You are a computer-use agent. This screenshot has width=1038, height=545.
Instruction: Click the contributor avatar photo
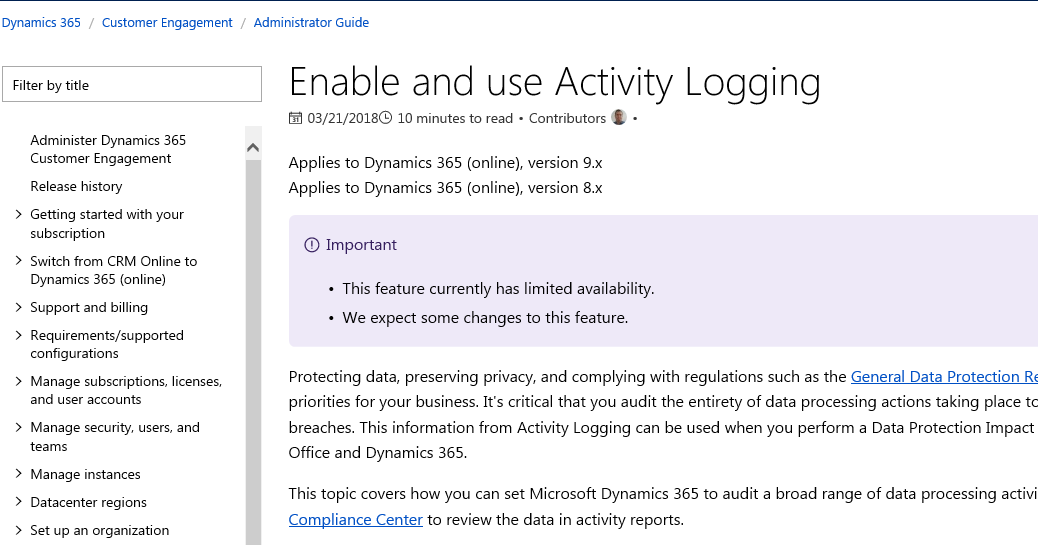[x=619, y=117]
